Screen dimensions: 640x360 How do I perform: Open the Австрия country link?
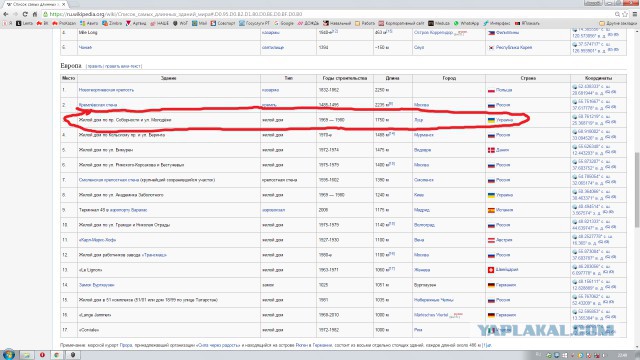click(x=504, y=240)
